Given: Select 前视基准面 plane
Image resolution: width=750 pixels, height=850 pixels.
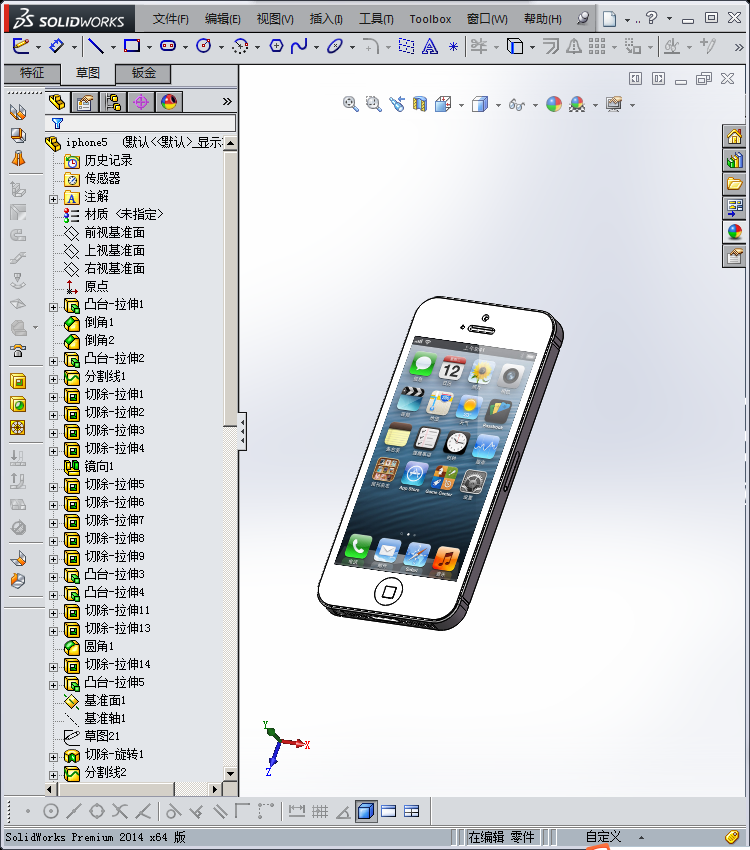Looking at the screenshot, I should pyautogui.click(x=105, y=233).
